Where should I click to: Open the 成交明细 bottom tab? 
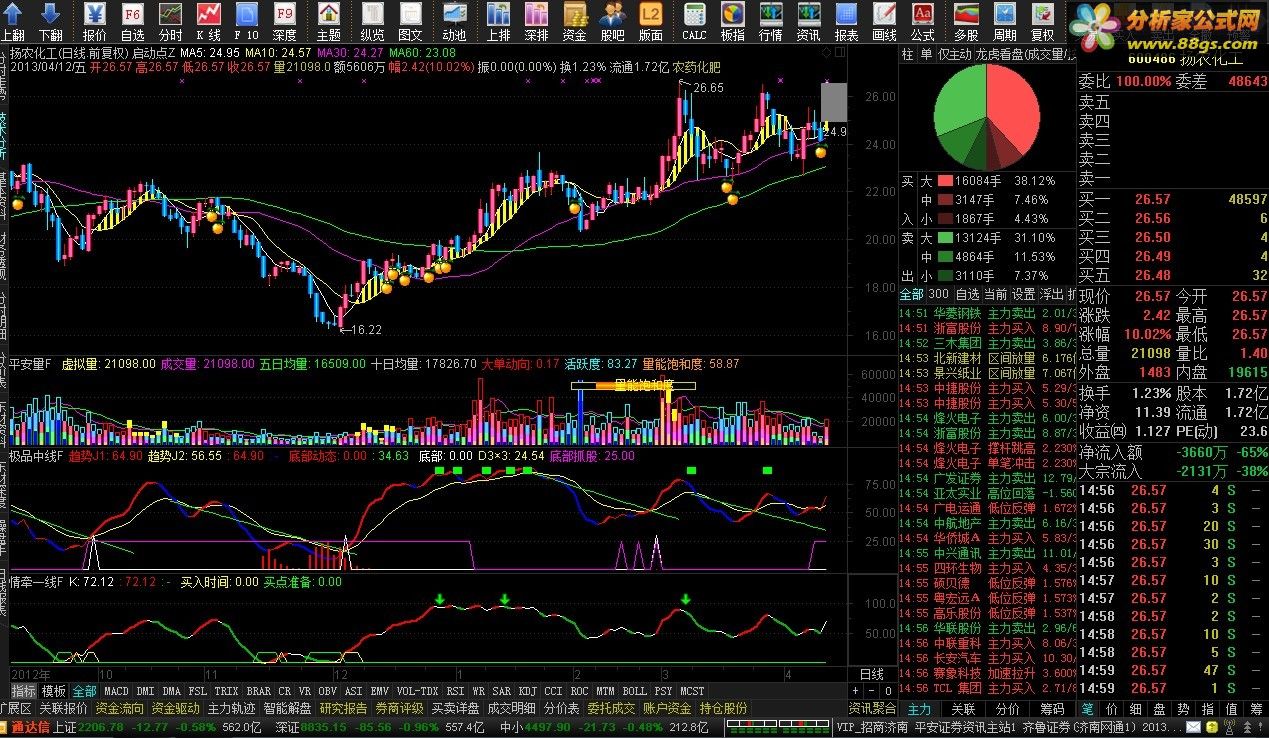click(x=512, y=708)
